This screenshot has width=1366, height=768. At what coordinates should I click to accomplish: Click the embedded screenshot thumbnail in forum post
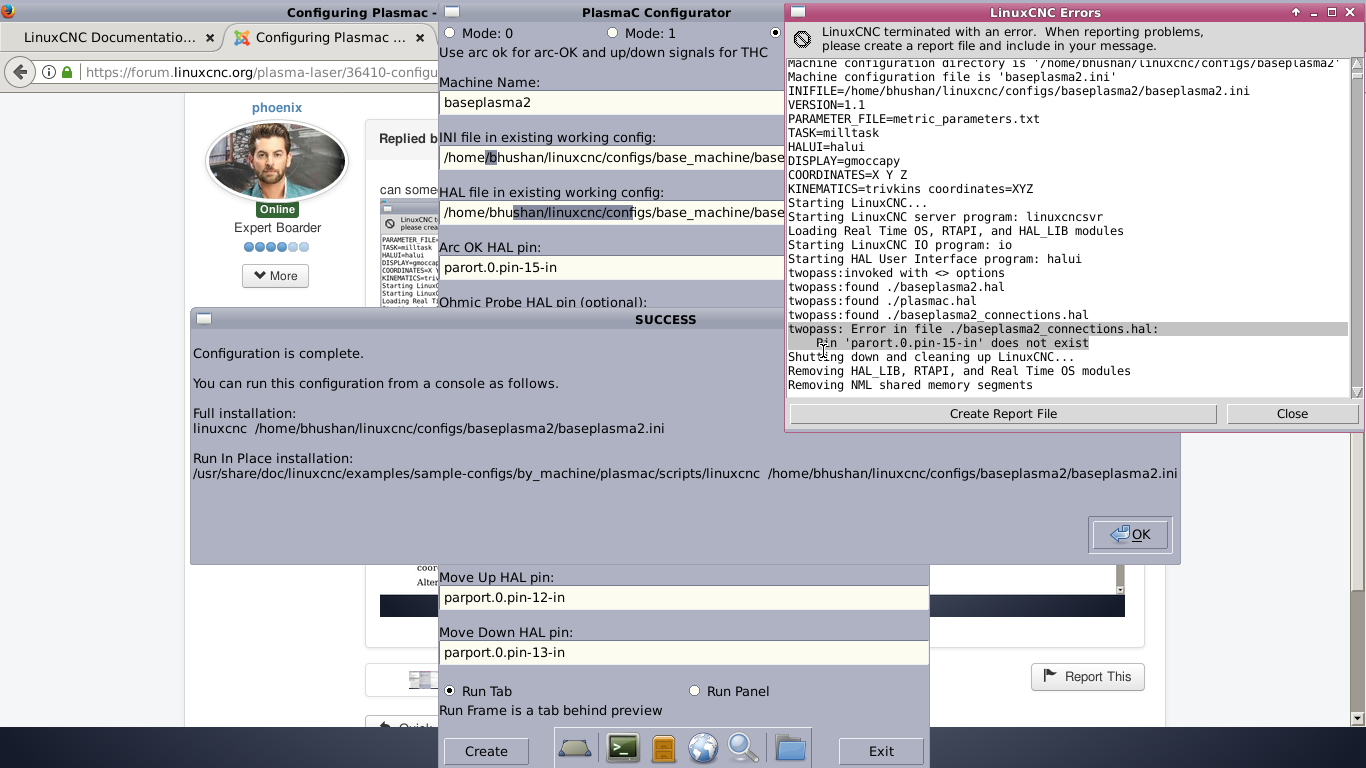409,253
